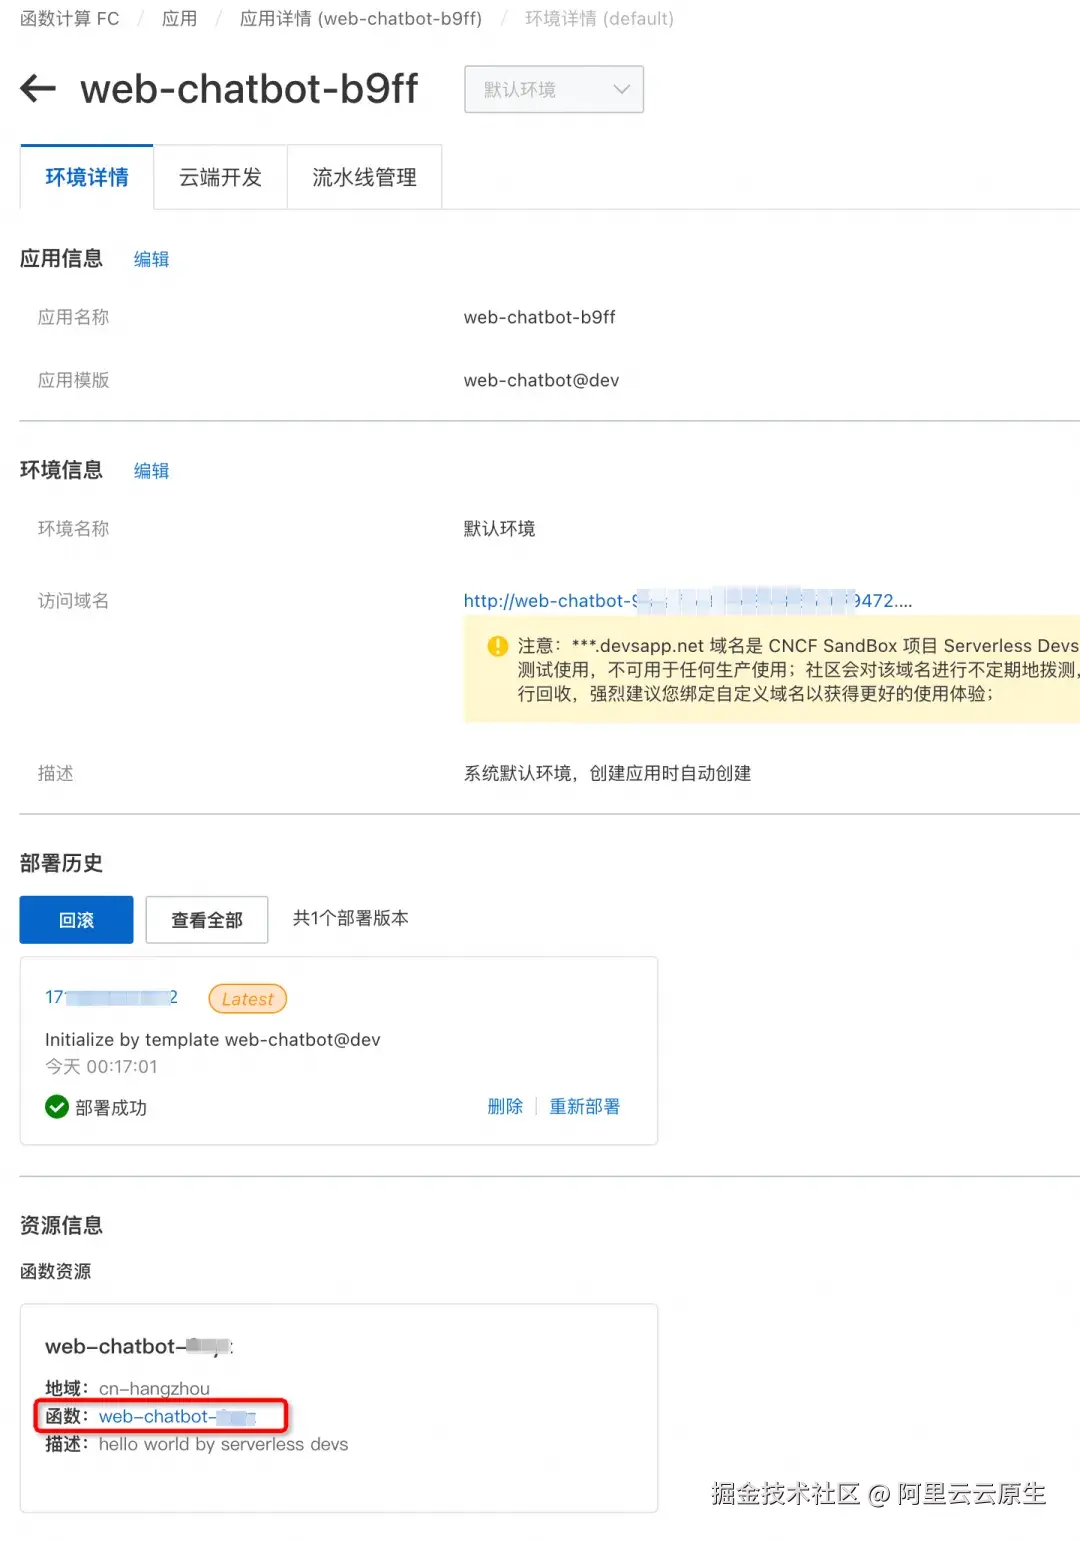Click 编辑 next to 应用信息
Viewport: 1080px width, 1541px height.
click(x=151, y=259)
